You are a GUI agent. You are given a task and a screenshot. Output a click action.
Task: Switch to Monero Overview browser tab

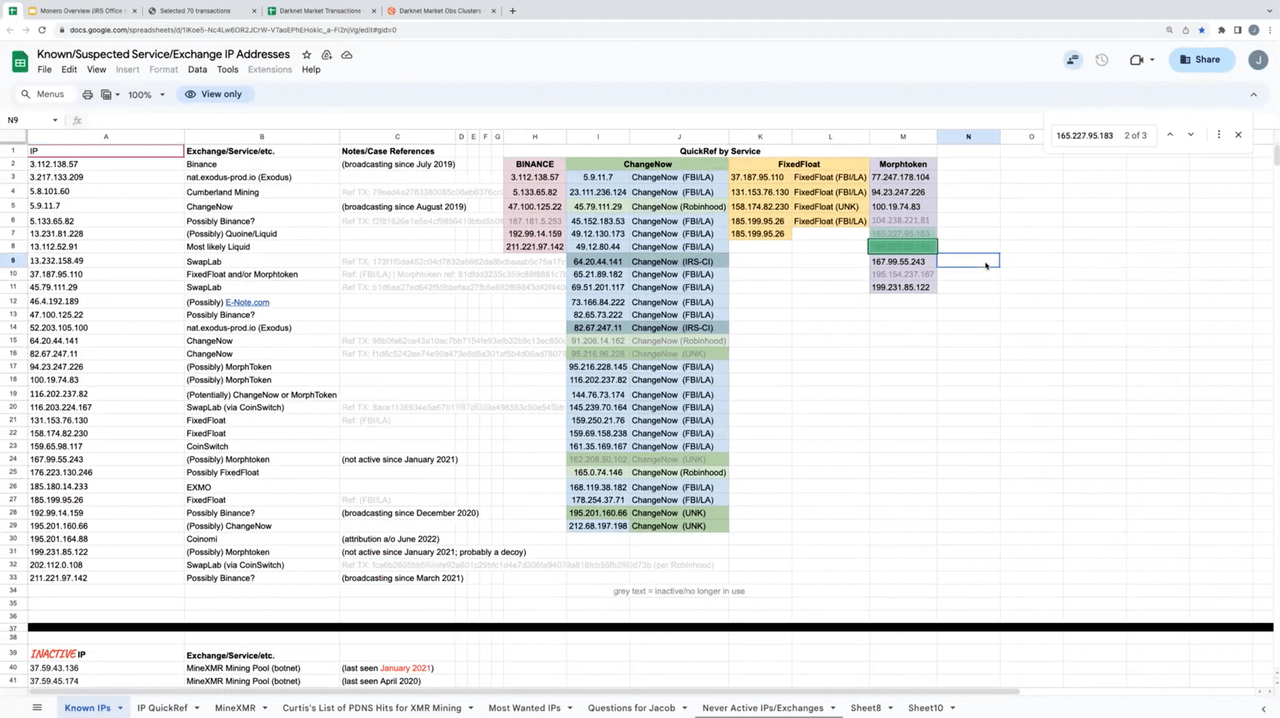81,11
